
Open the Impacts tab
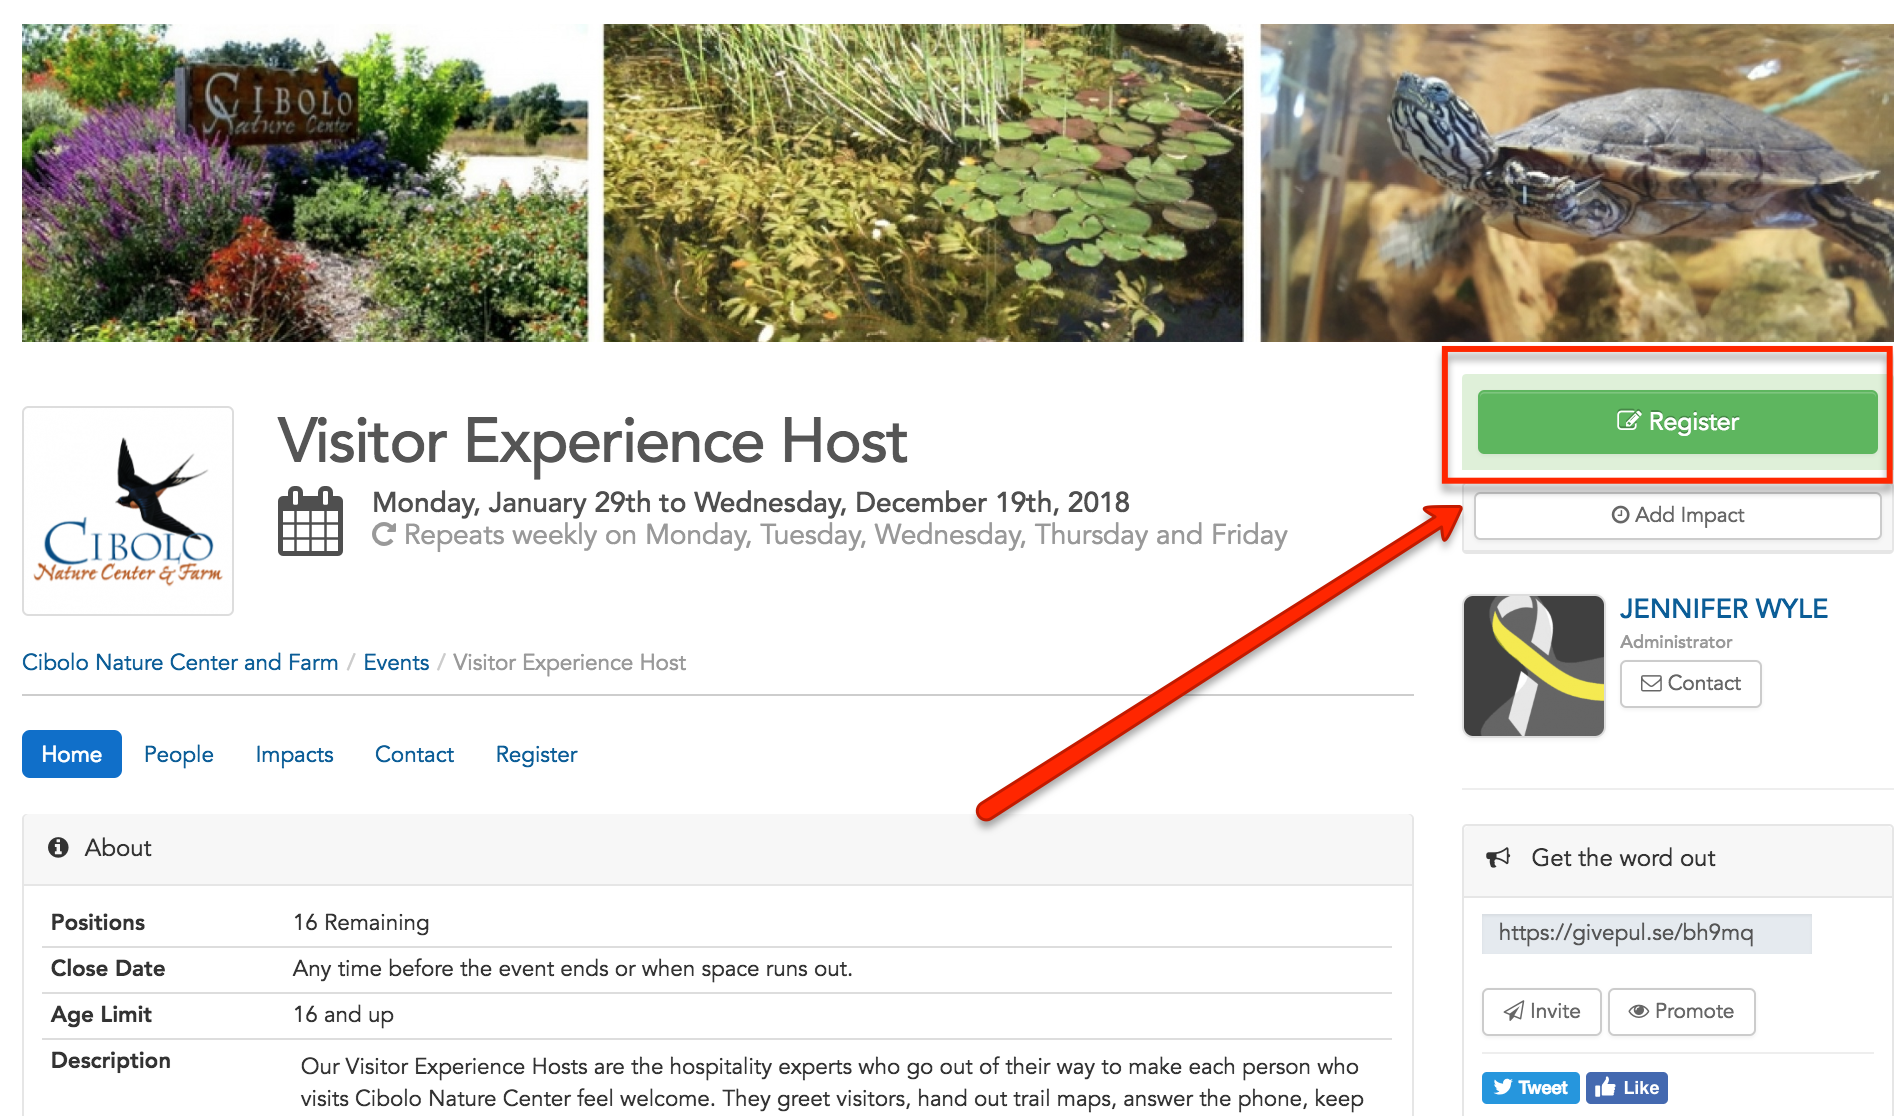294,754
